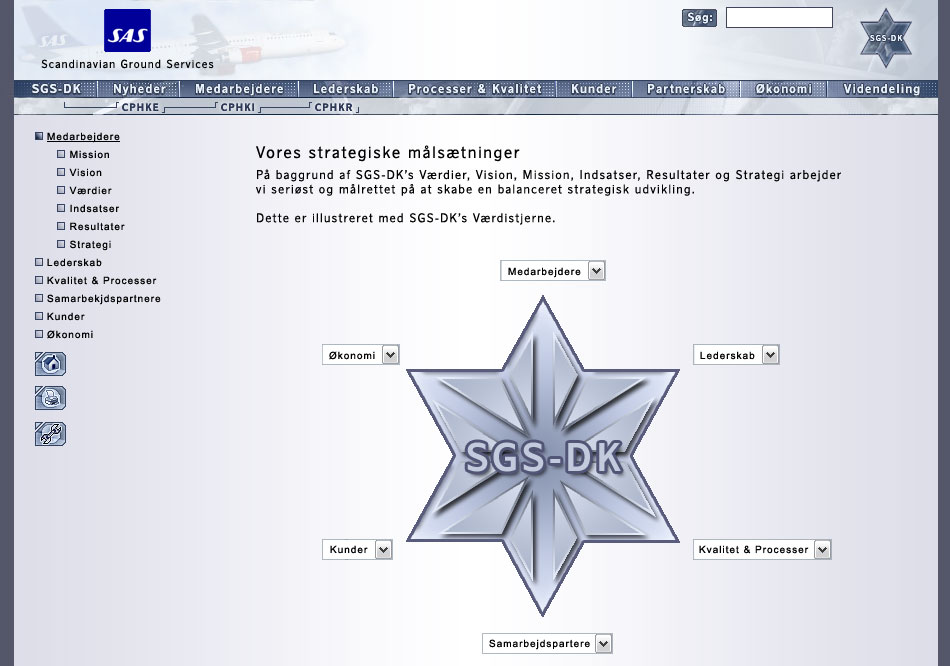Open the underlined Medarbejdere link in the sidebar
This screenshot has height=666, width=950.
tap(83, 137)
